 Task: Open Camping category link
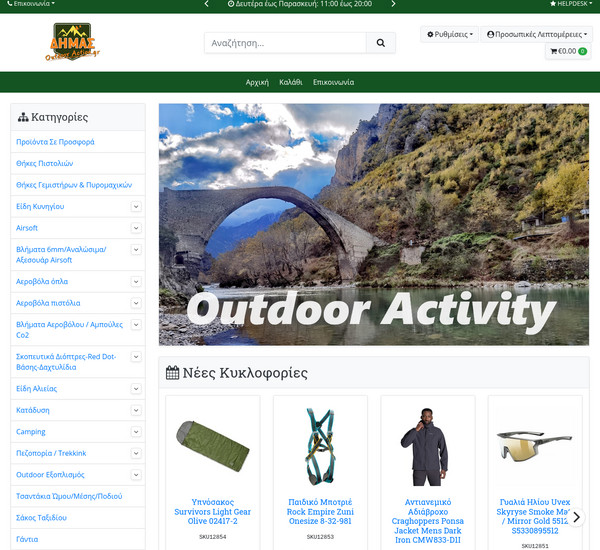31,432
